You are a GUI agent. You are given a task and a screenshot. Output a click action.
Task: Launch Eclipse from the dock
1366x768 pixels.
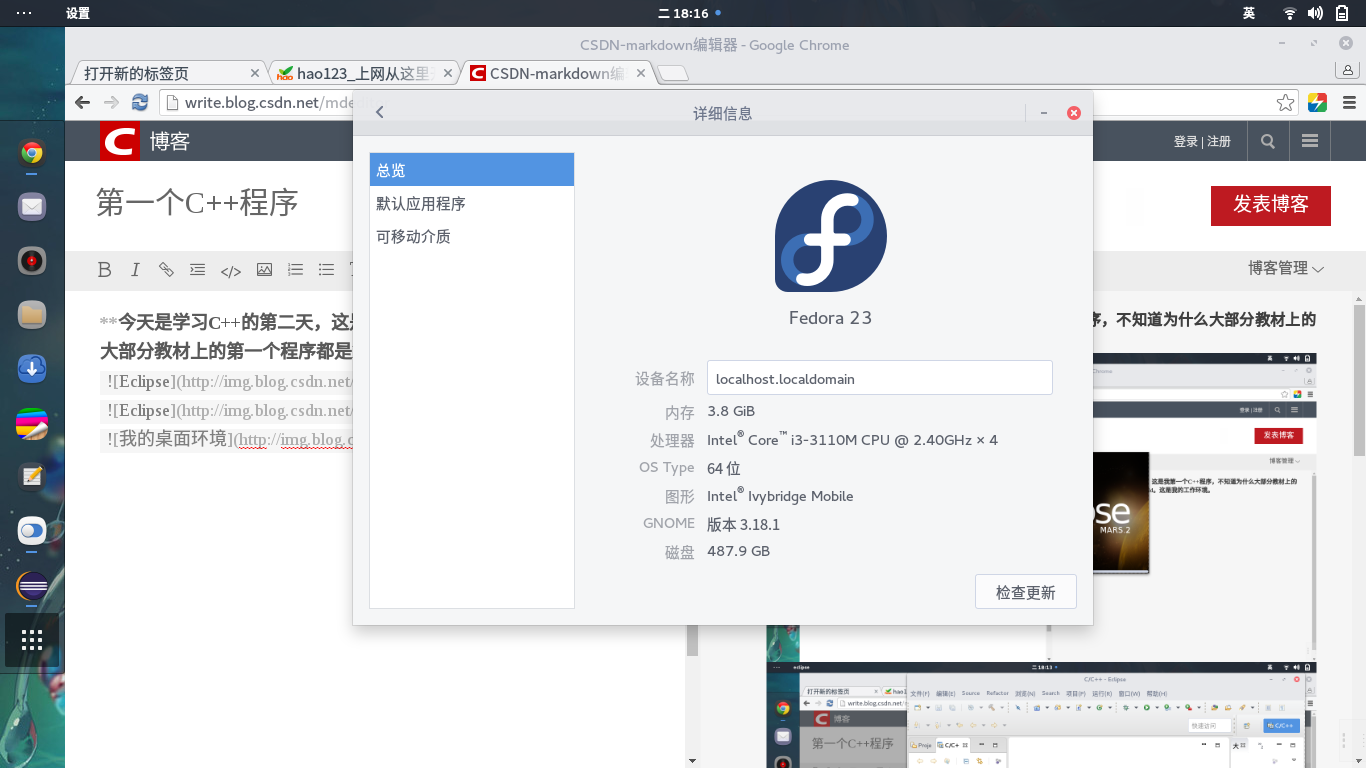pos(32,585)
